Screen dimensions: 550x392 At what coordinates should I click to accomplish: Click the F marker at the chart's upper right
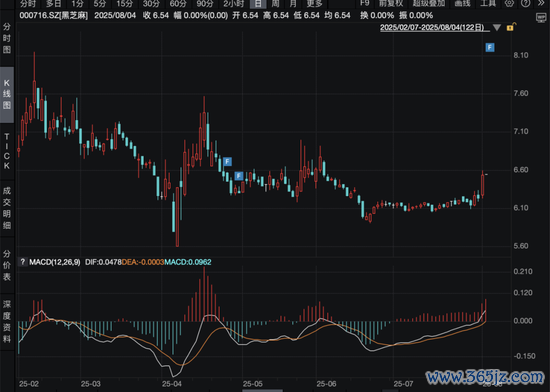pyautogui.click(x=490, y=47)
